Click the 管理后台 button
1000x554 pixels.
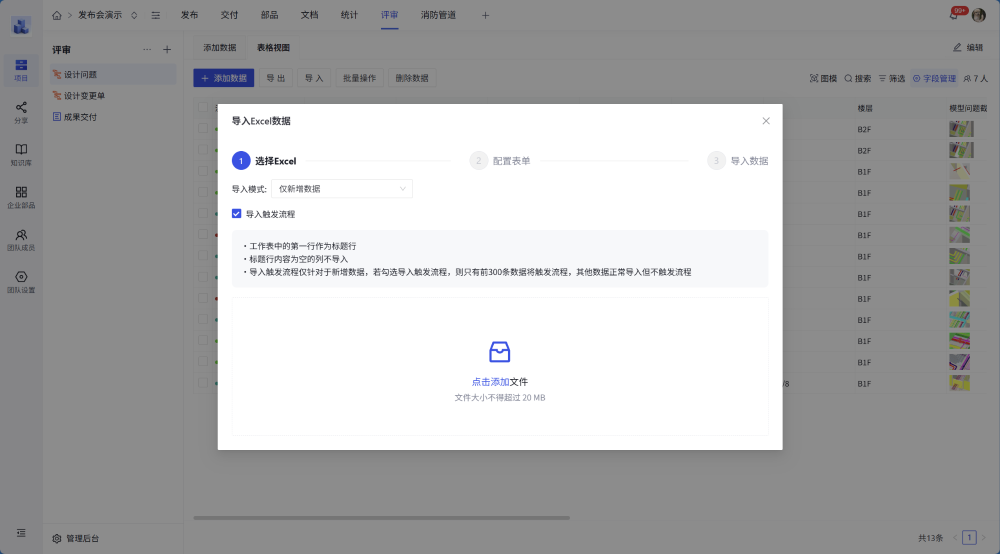click(x=76, y=539)
